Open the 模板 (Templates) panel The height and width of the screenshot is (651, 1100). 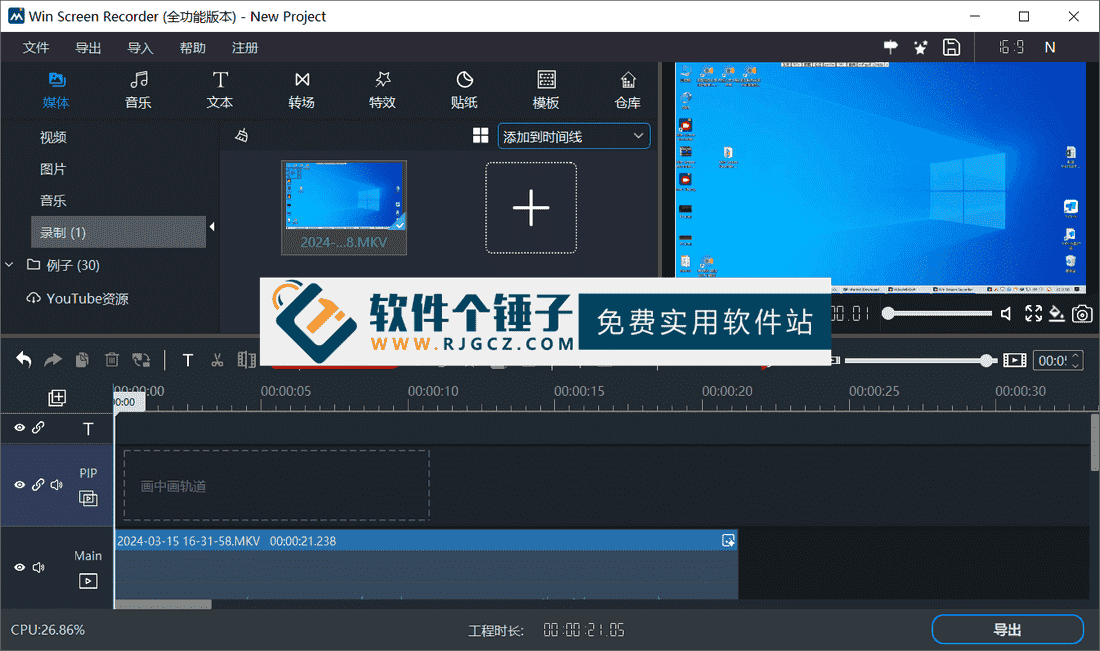pos(546,90)
